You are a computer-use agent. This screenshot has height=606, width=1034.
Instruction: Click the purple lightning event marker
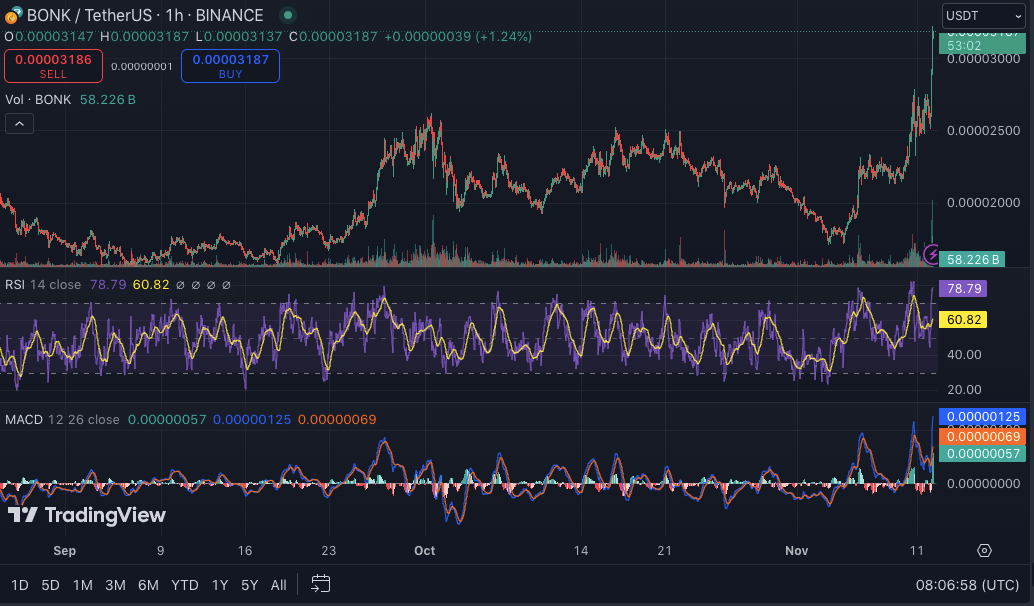[x=931, y=255]
